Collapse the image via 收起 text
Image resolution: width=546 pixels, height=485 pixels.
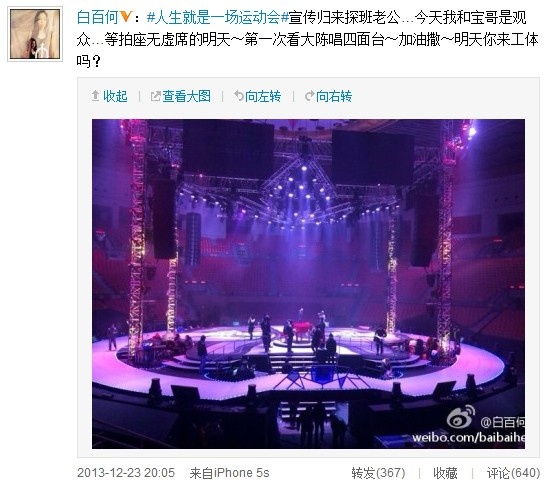[115, 96]
